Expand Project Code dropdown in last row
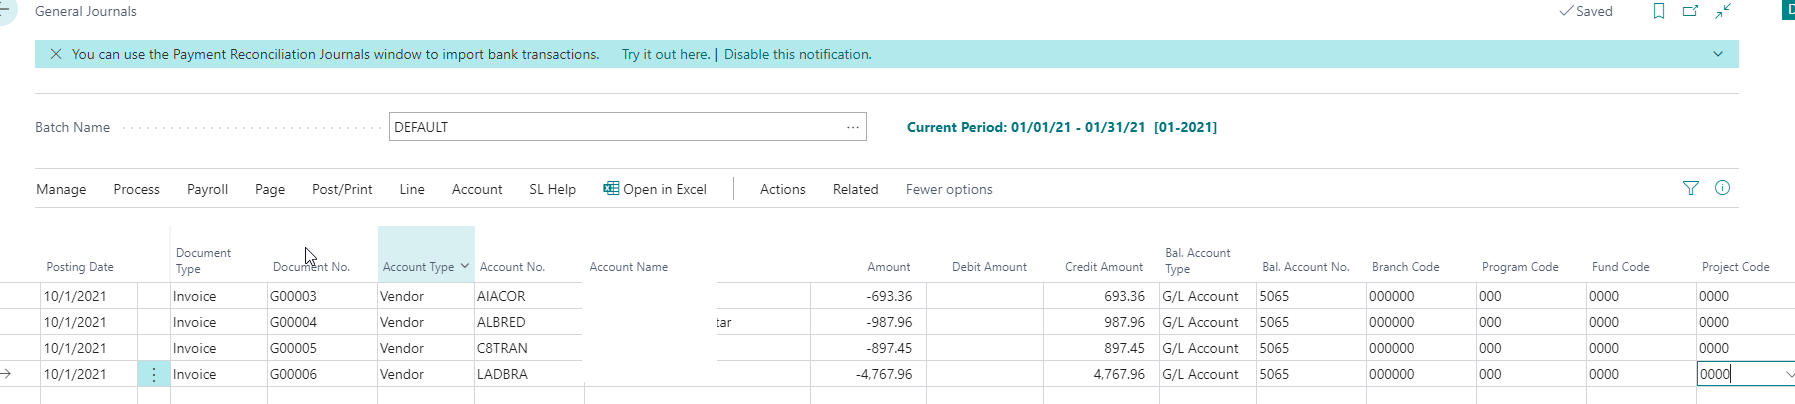Screen dimensions: 1795x404 (1788, 374)
